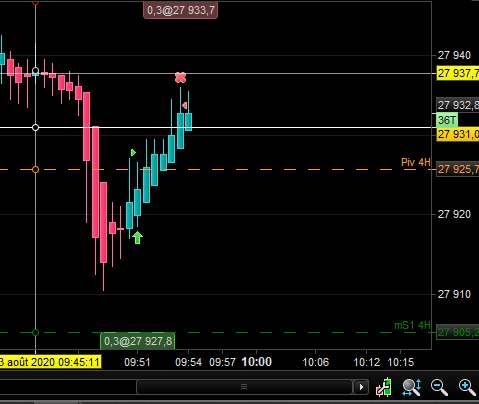Select the order label 0,3@27 927,8
This screenshot has height=404, width=479.
[138, 341]
